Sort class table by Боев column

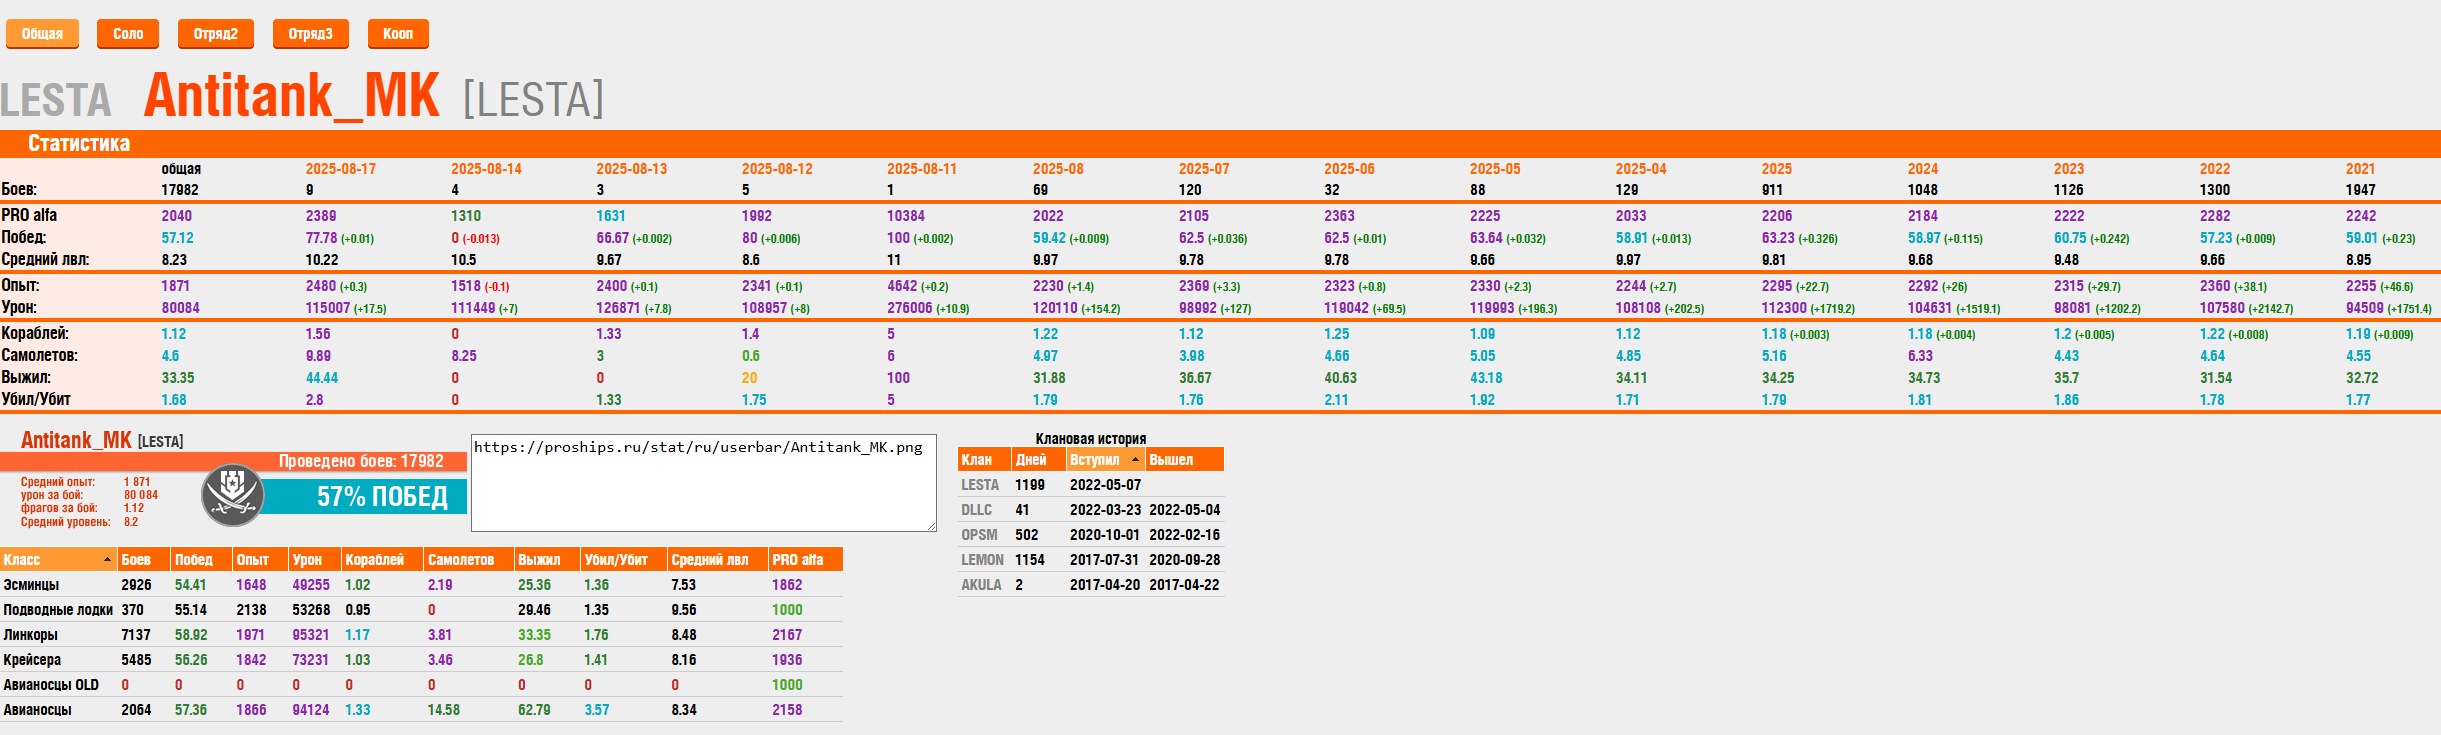pos(143,560)
